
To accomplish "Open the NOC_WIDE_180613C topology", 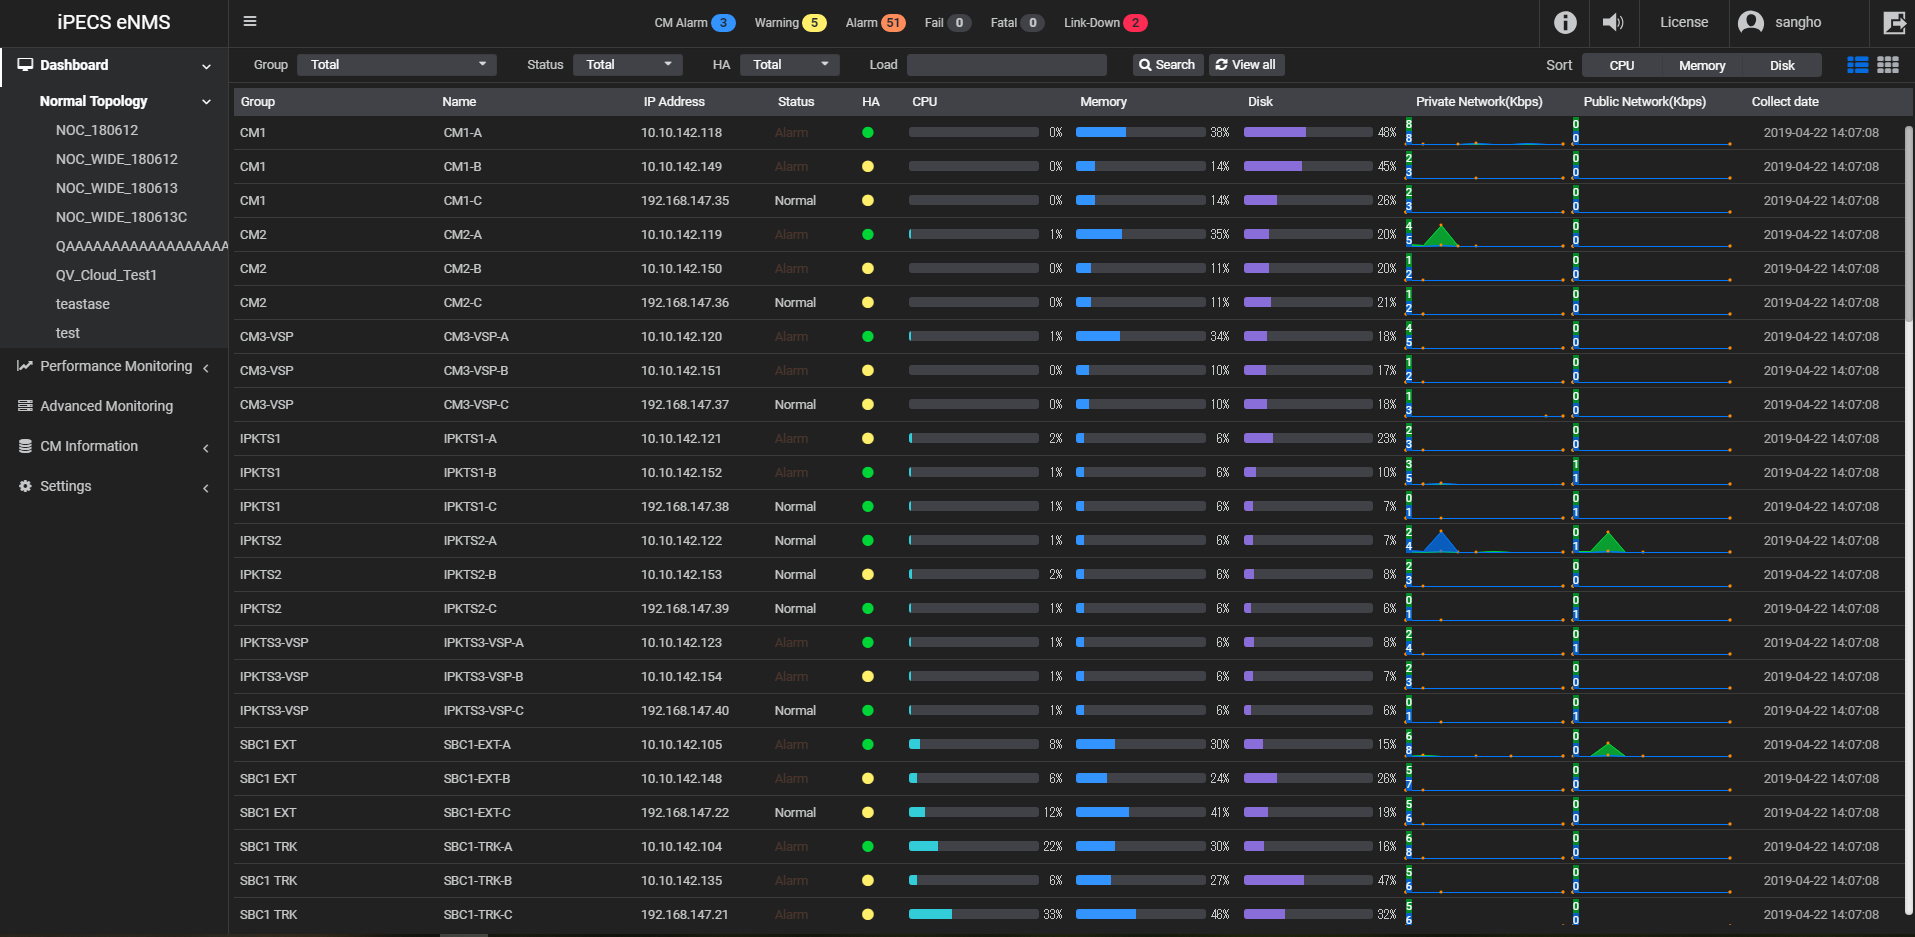I will (x=121, y=217).
